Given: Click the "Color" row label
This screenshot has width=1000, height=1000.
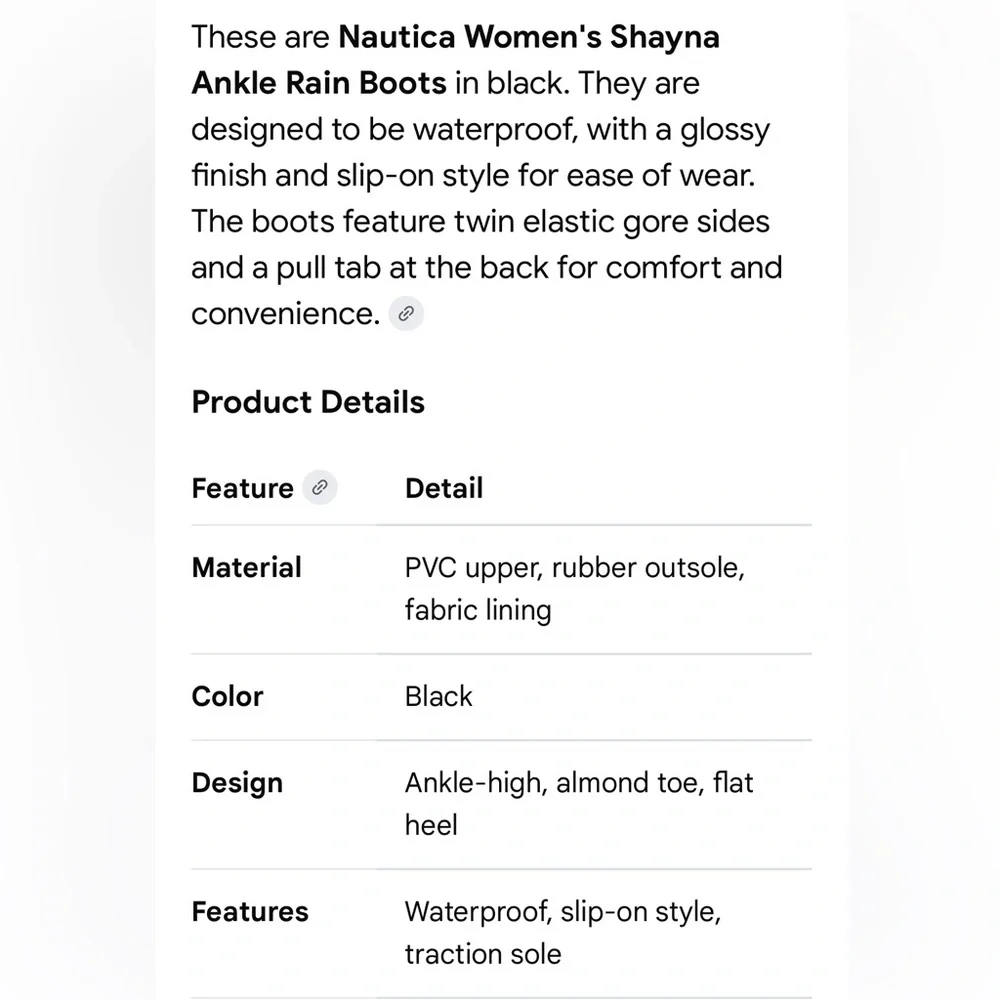Looking at the screenshot, I should click(227, 696).
